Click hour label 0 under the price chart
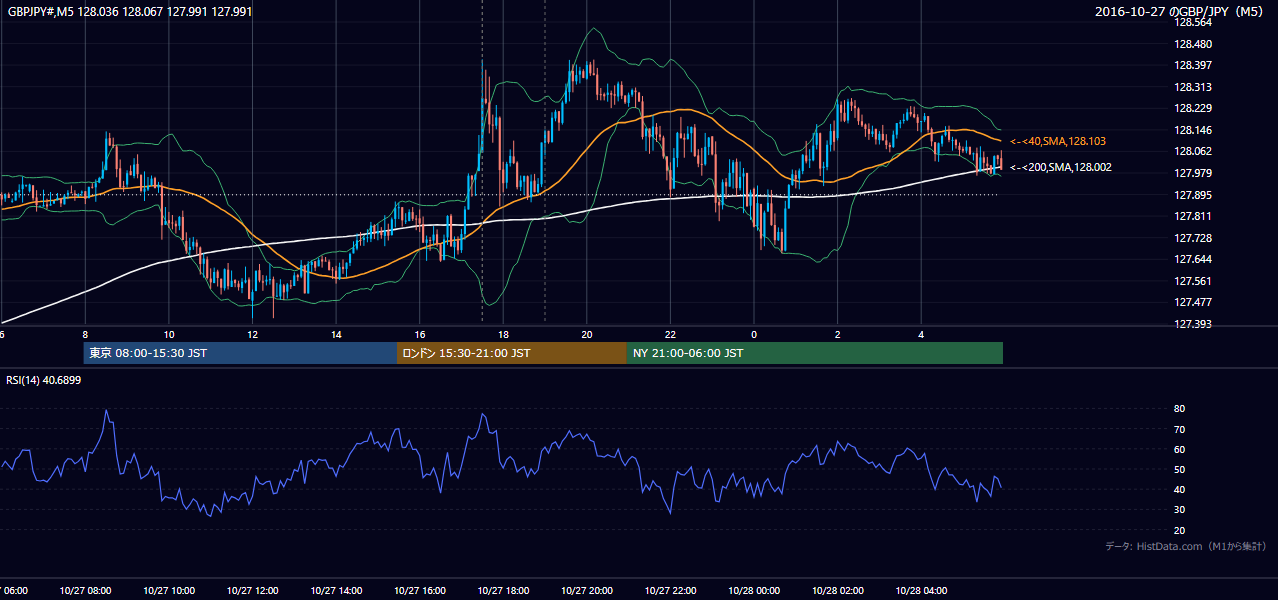Screen dimensions: 1278x600 (x=754, y=334)
